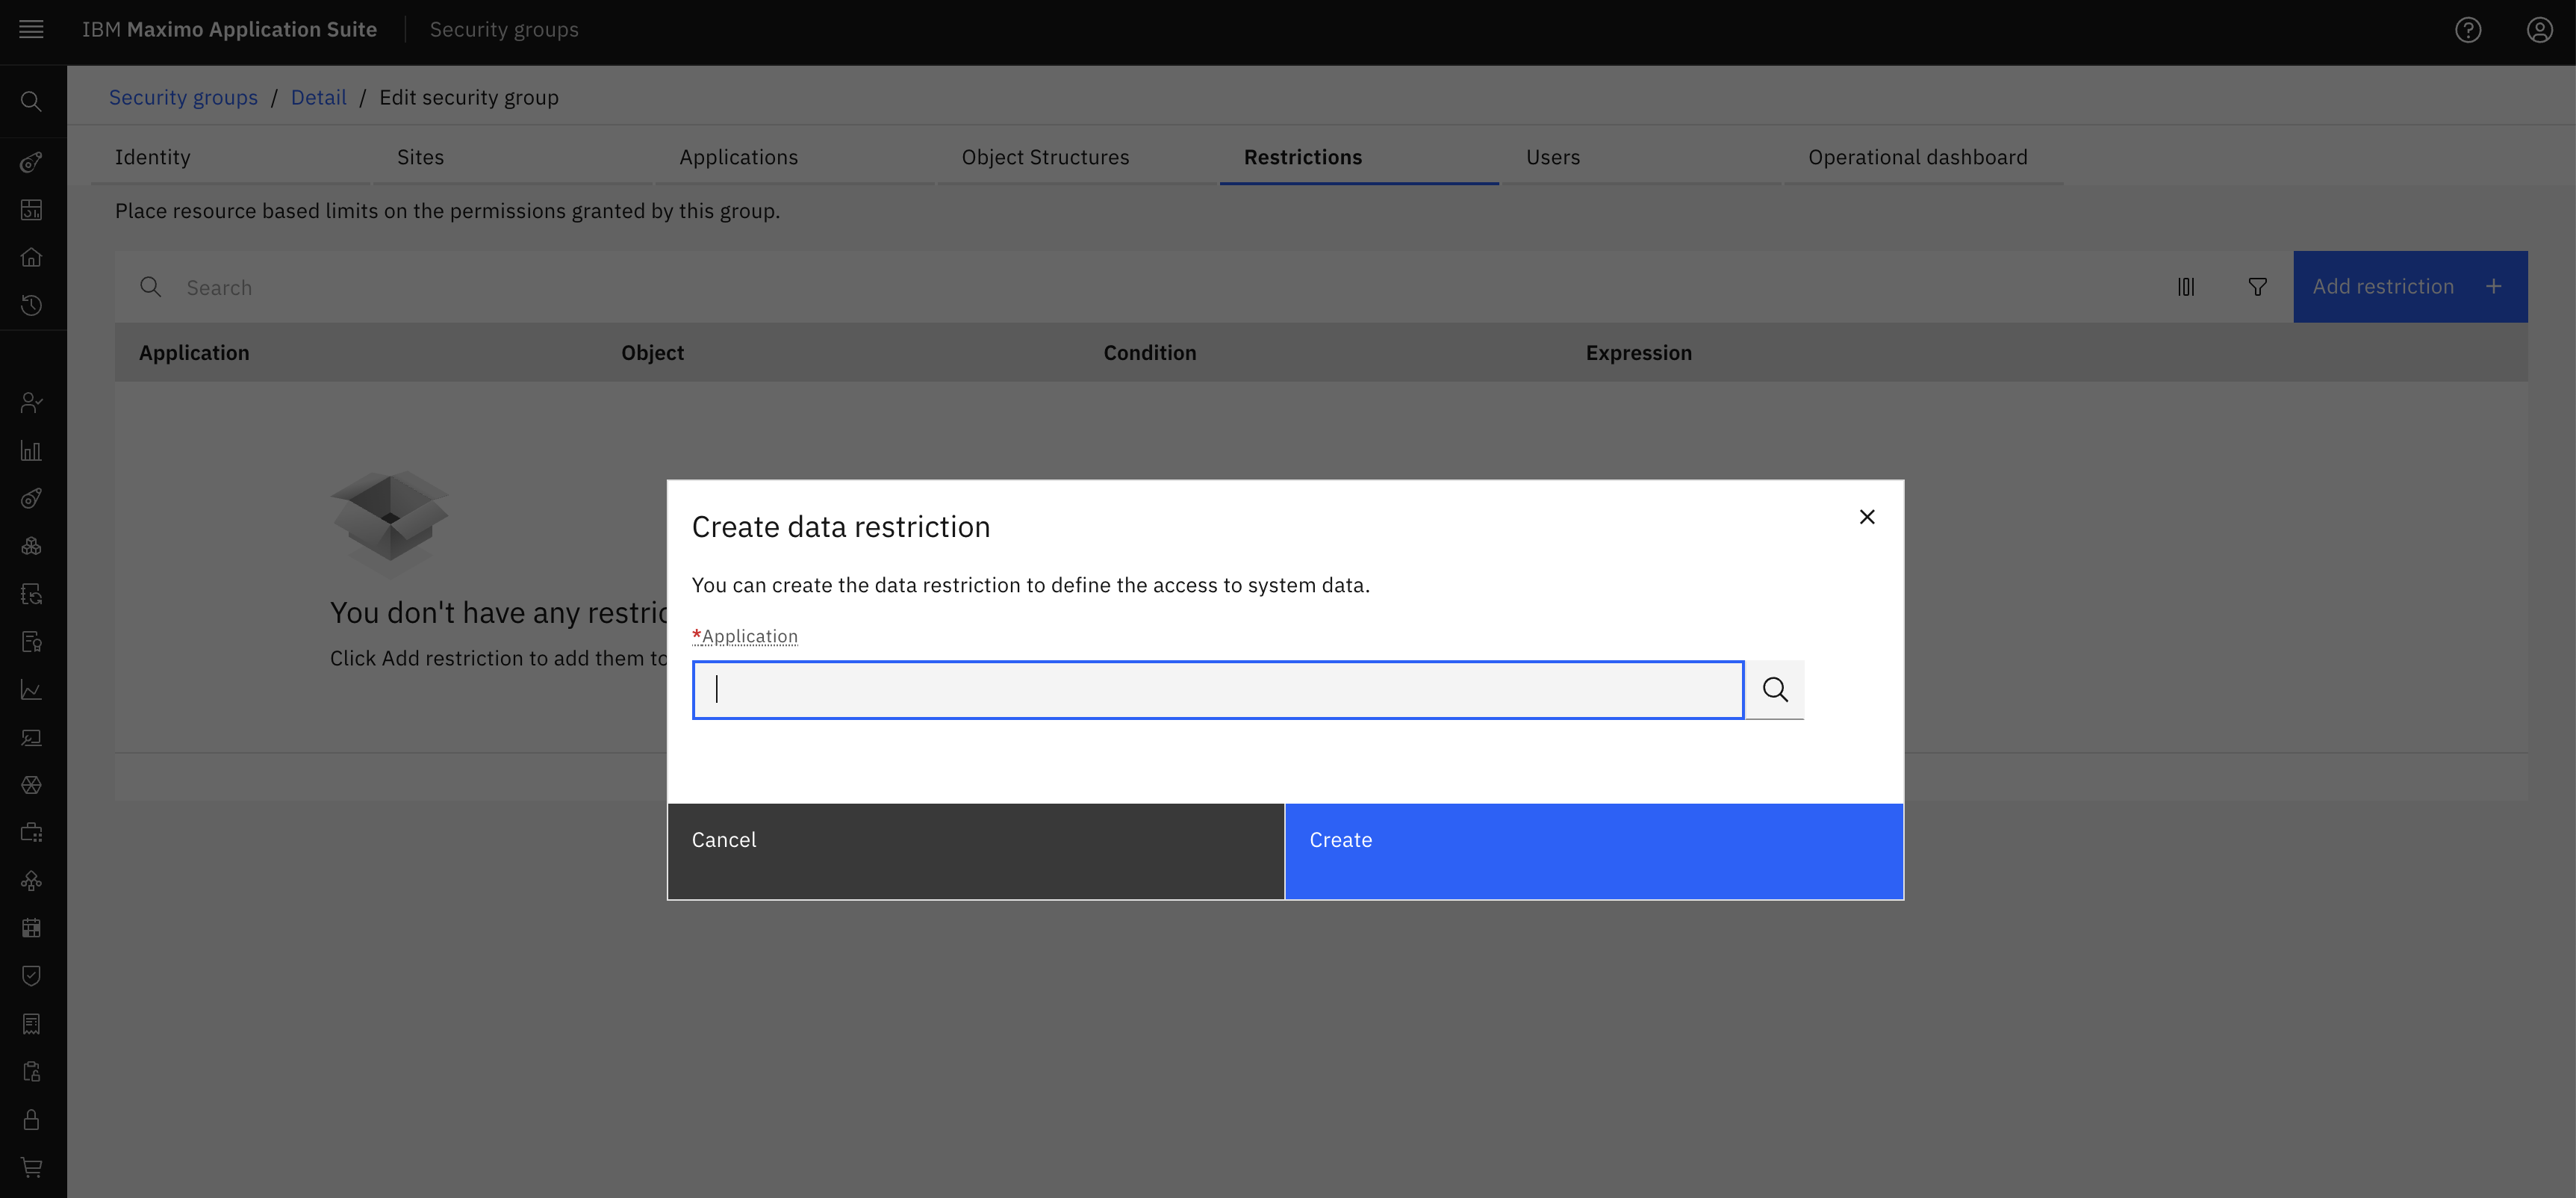Click the Object column header
This screenshot has height=1198, width=2576.
[x=652, y=352]
